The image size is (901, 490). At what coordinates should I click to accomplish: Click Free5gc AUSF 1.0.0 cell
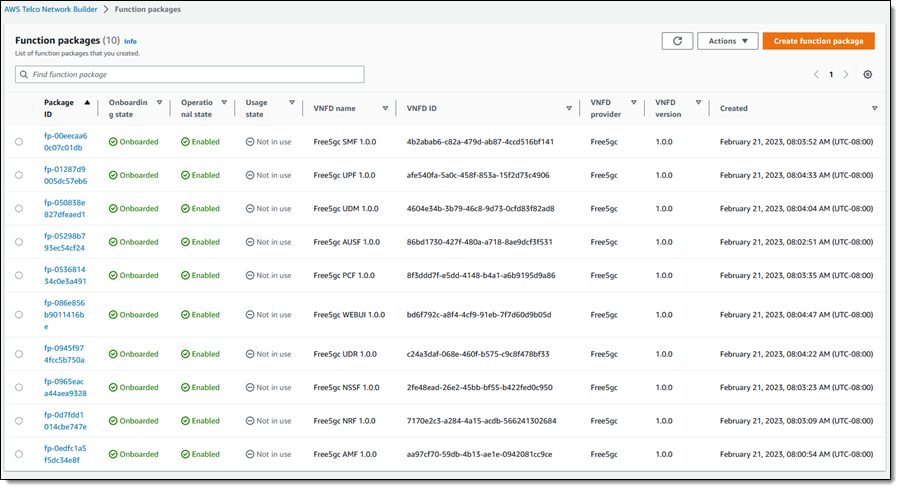pos(346,242)
